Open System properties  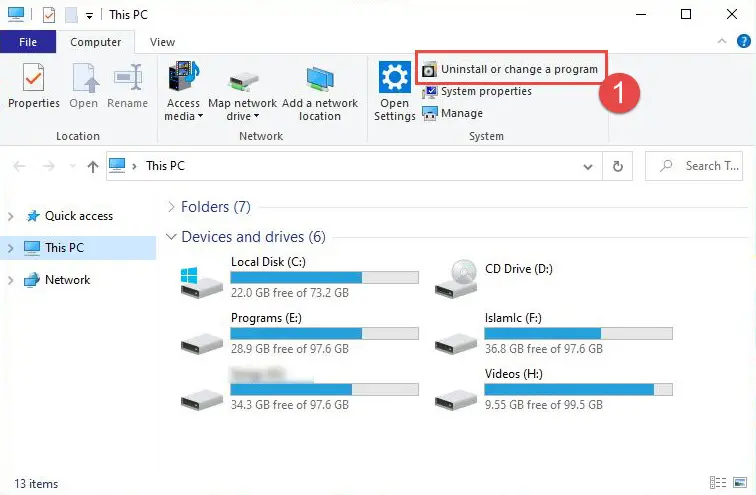tap(477, 91)
